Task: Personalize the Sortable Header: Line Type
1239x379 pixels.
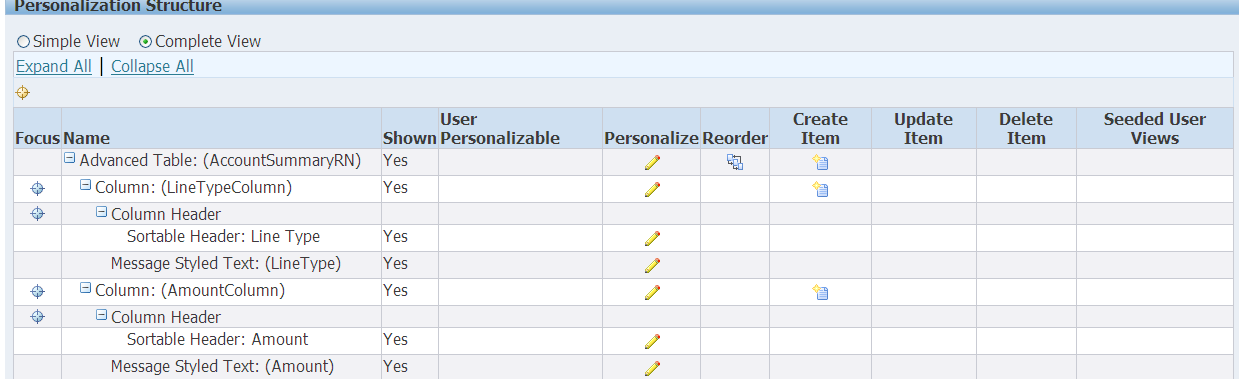Action: click(652, 239)
